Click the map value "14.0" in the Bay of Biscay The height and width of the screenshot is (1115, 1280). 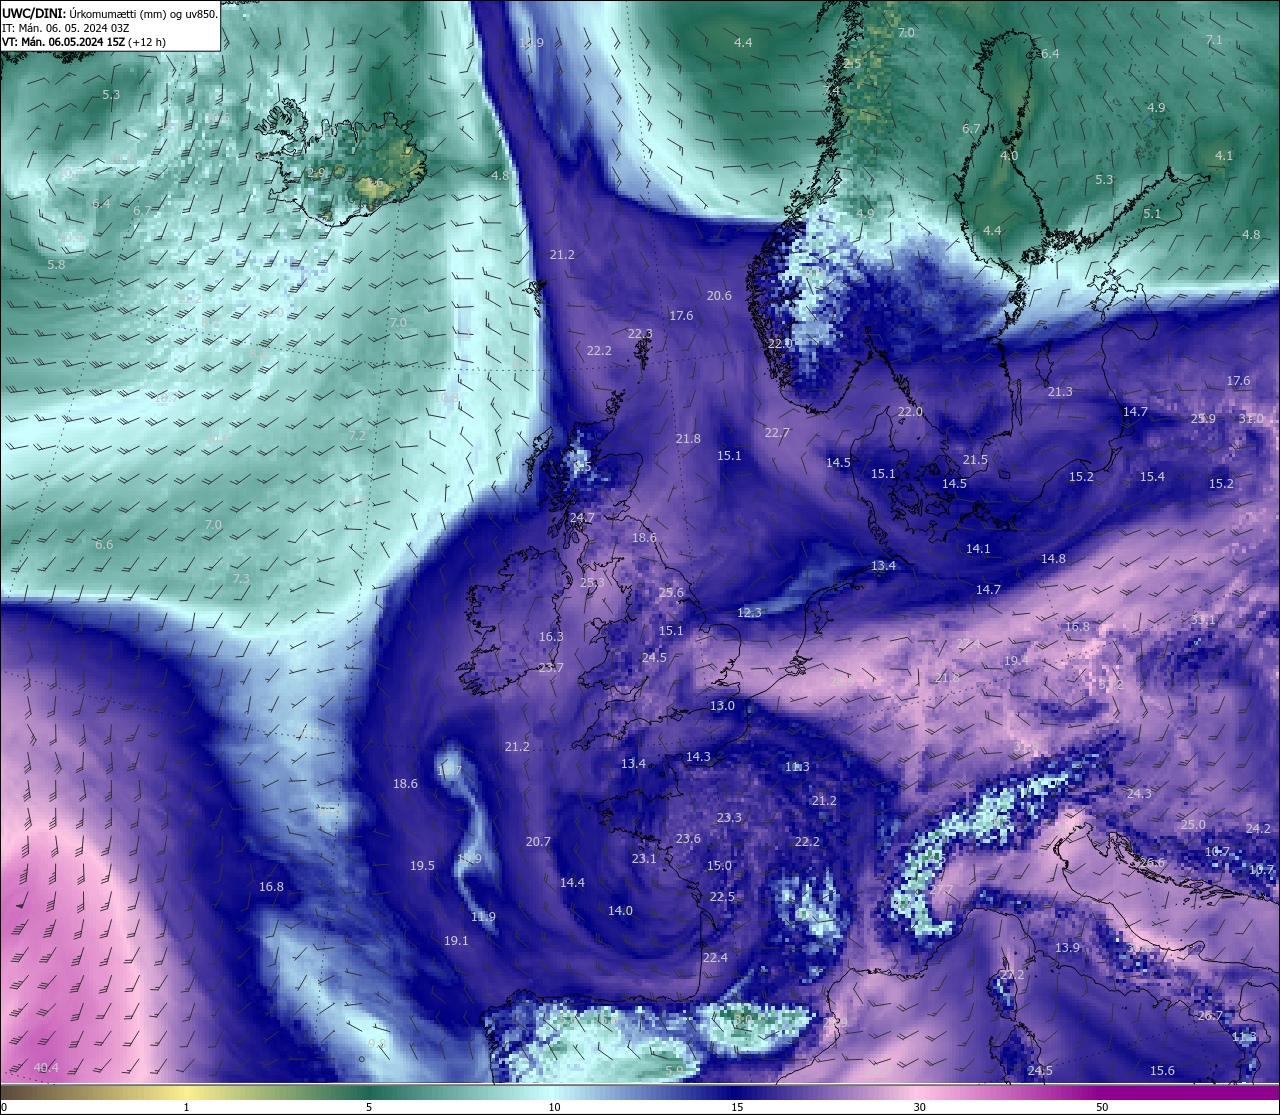click(620, 910)
